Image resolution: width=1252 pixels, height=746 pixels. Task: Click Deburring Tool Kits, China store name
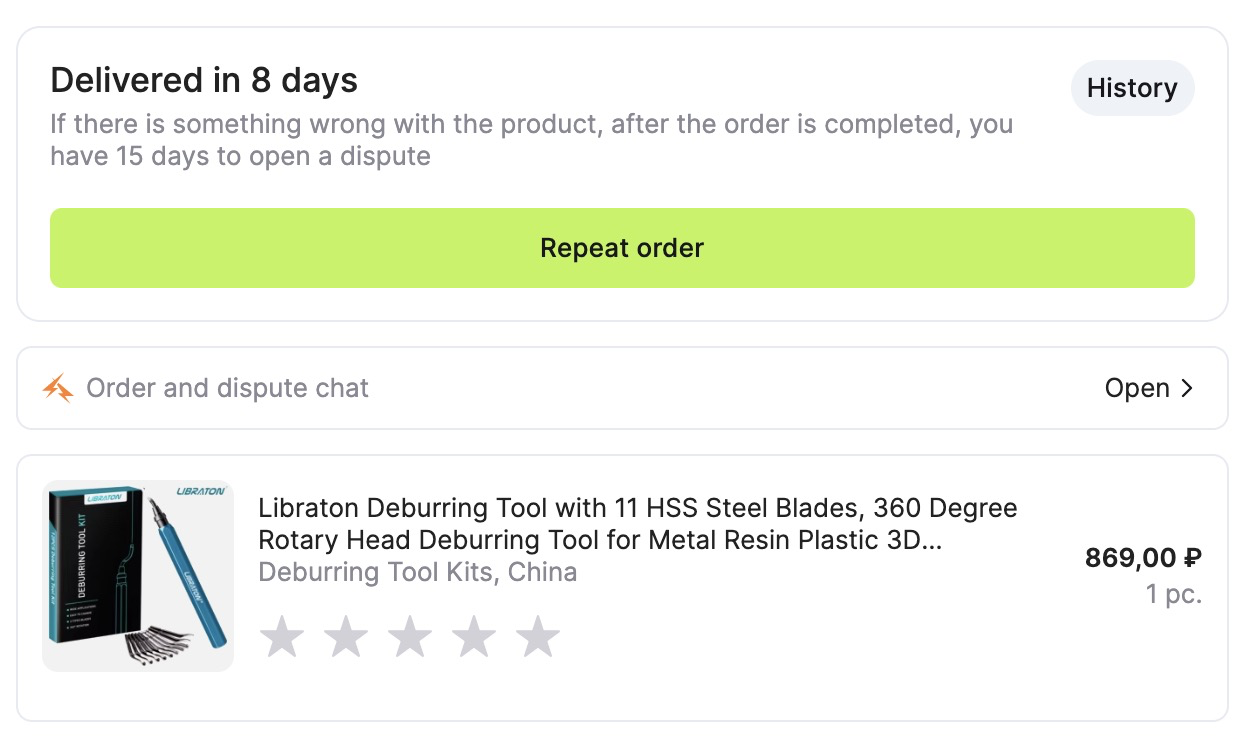tap(417, 572)
